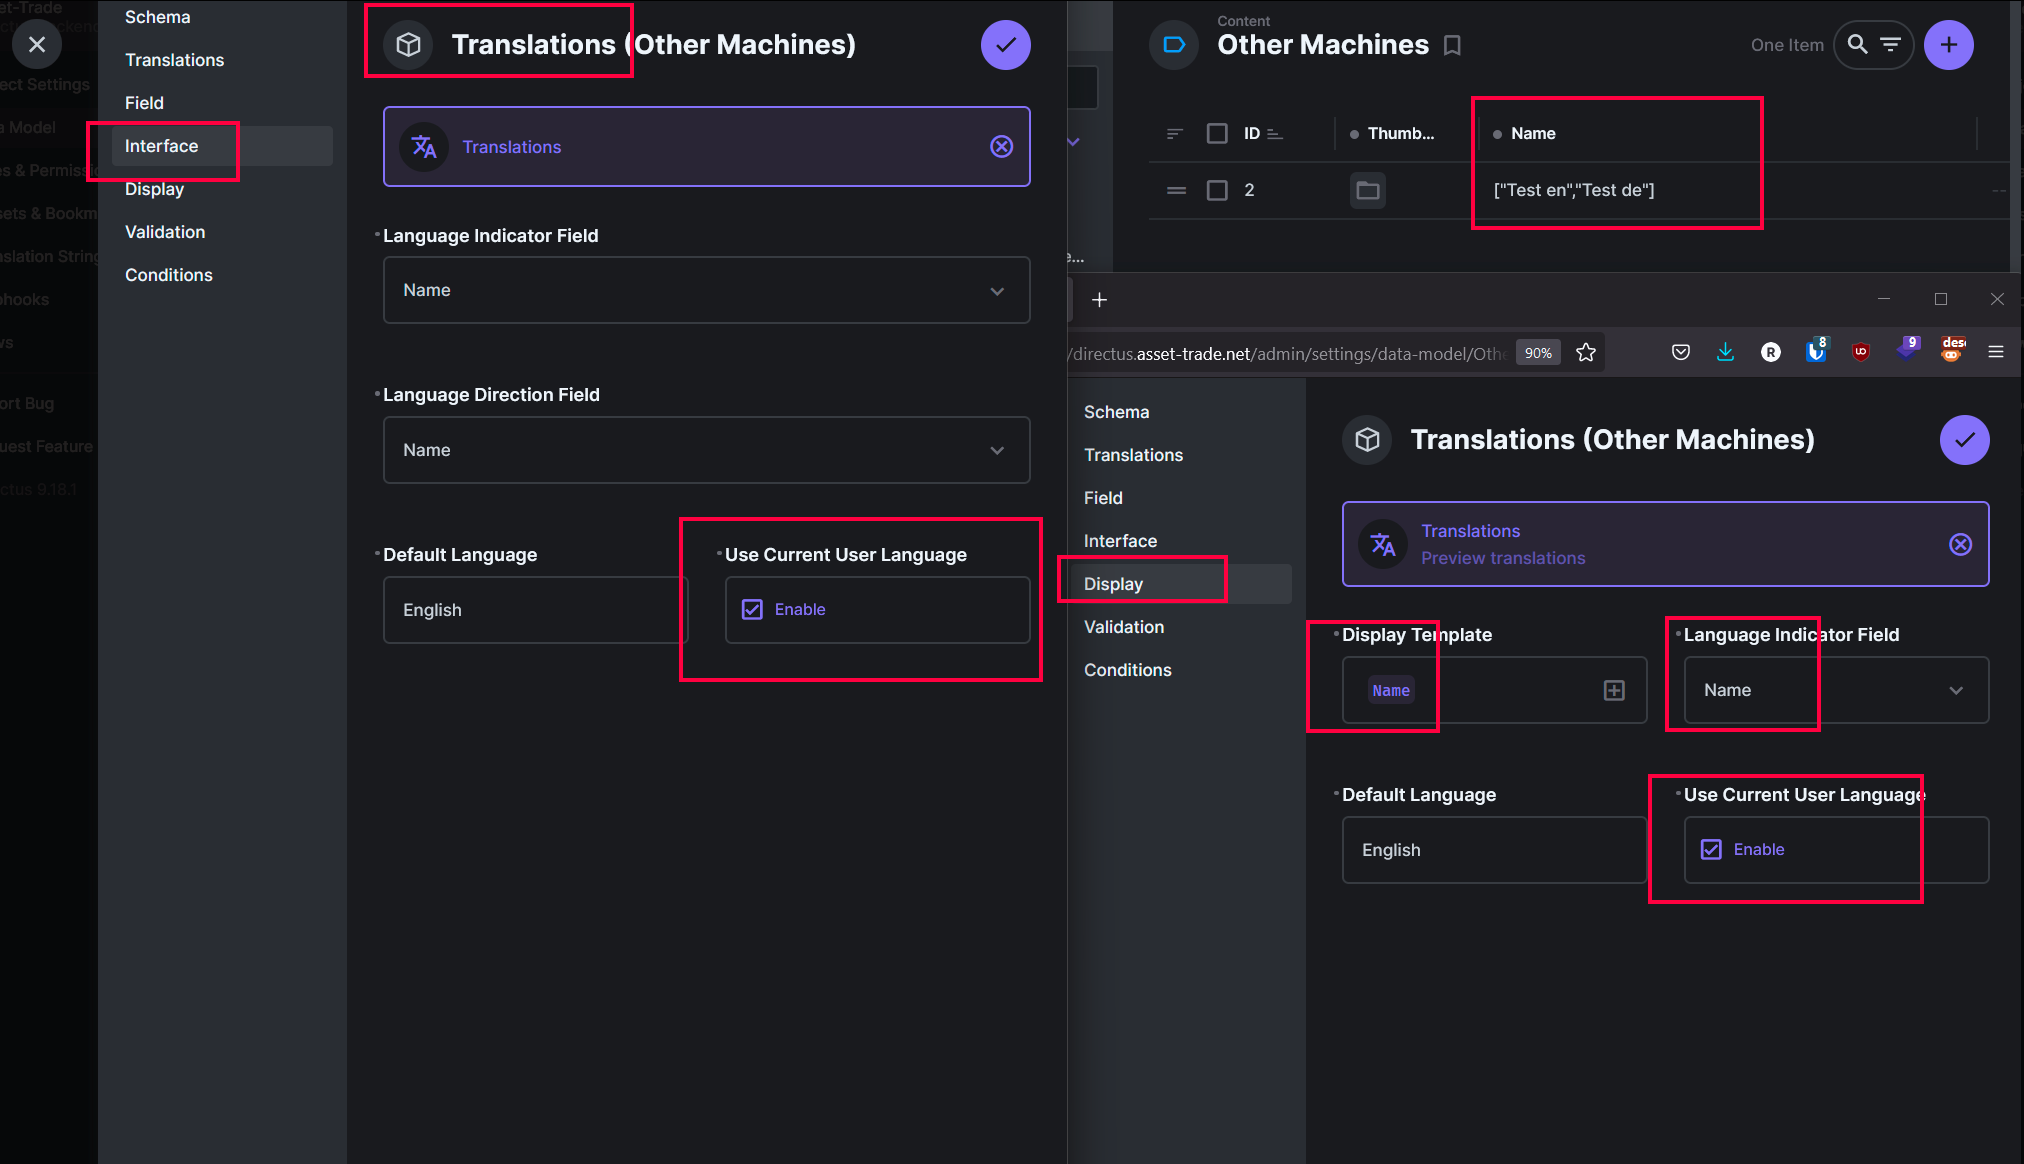Expand the Language Direction Field dropdown

pos(997,450)
